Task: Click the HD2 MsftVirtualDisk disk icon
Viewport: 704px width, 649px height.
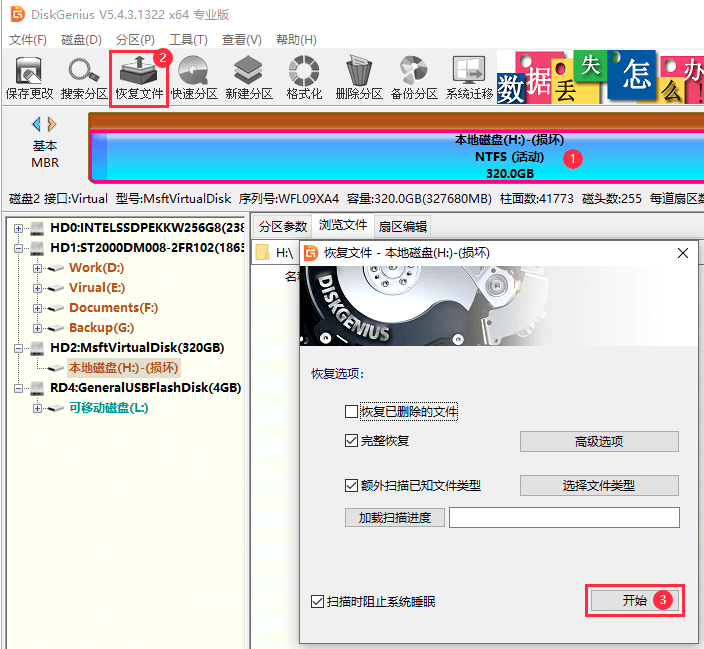Action: click(x=37, y=348)
